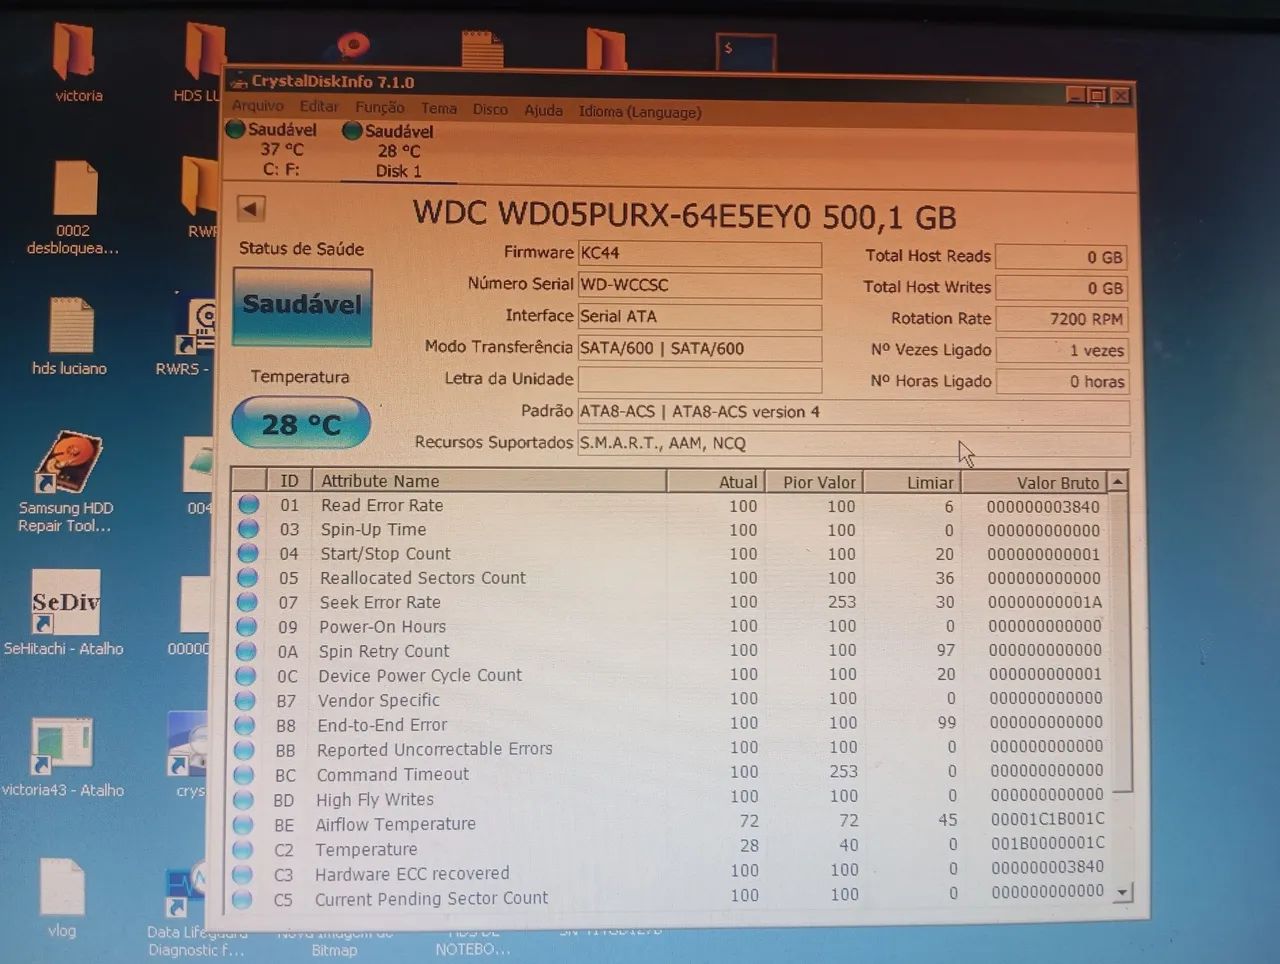The height and width of the screenshot is (964, 1280).
Task: Click the Attribute Name column header
Action: [490, 481]
